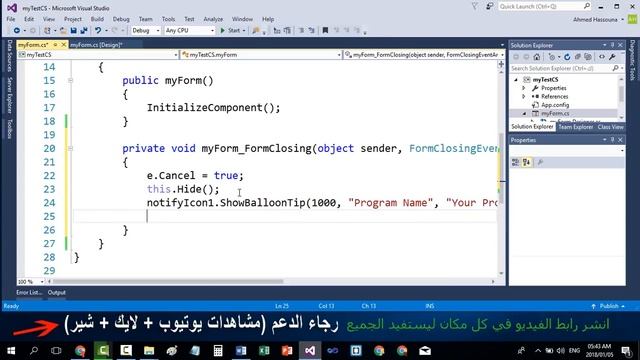This screenshot has height=360, width=640.
Task: Switch to the Class View tab
Action: click(610, 127)
